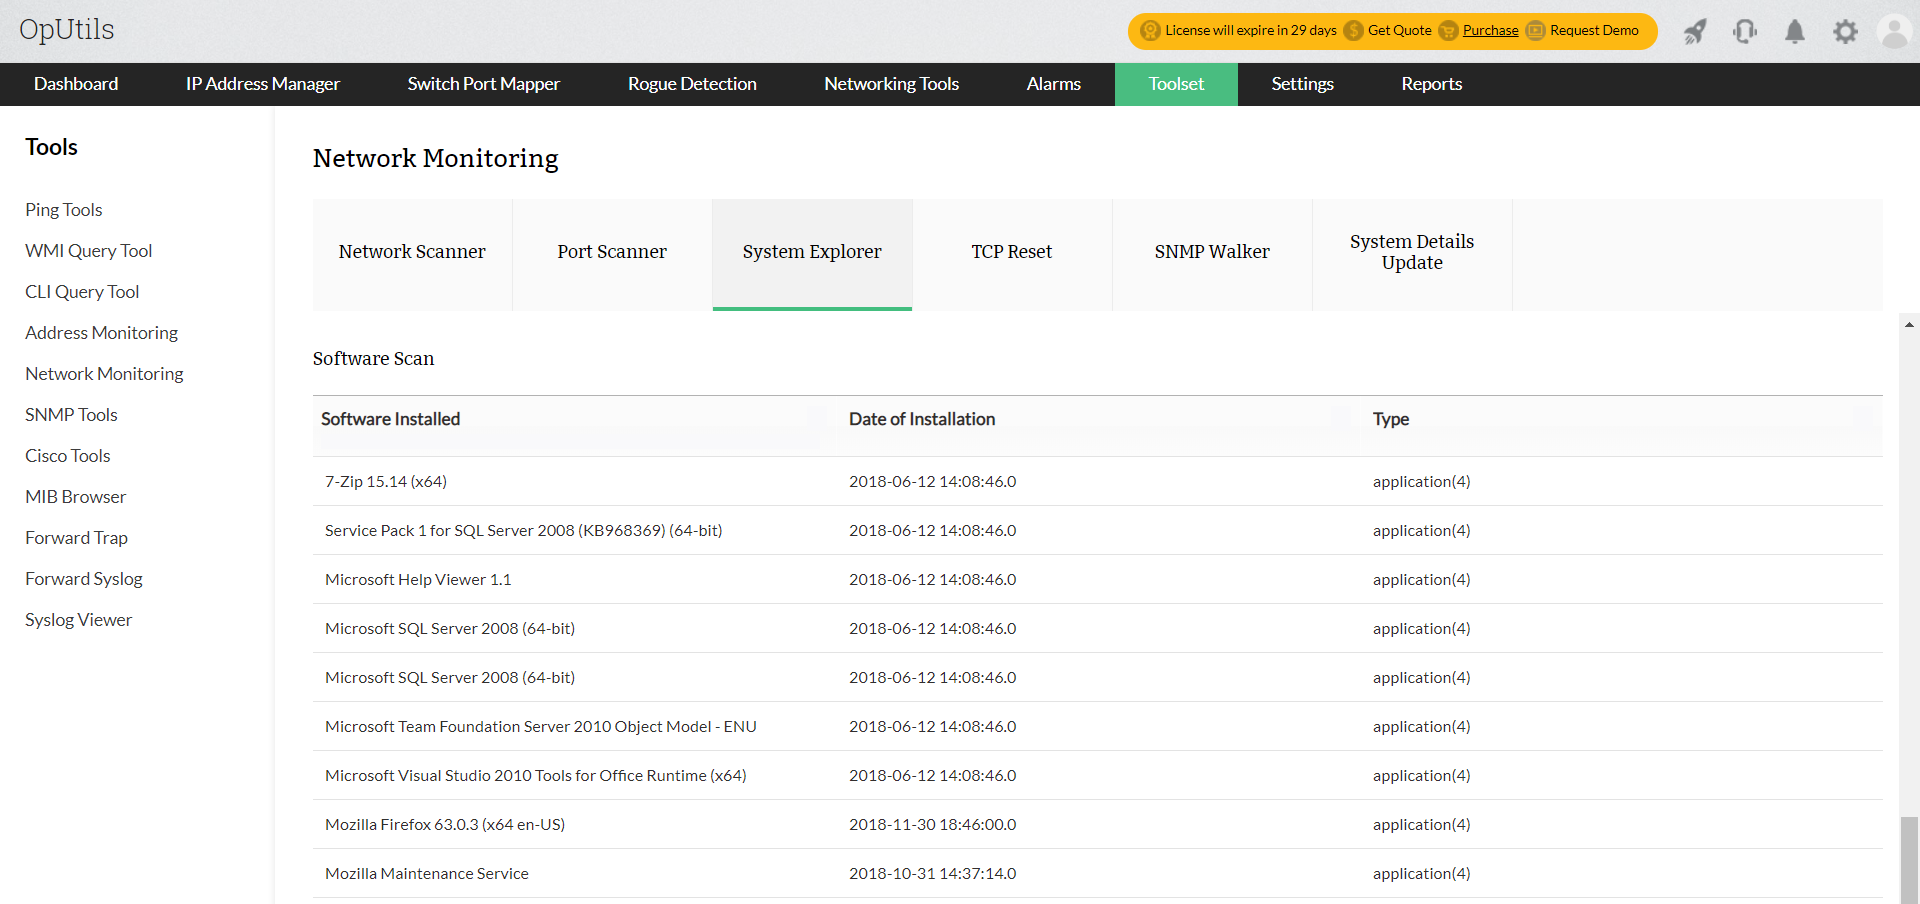Click the application(4) type for 7-Zip

click(1422, 482)
